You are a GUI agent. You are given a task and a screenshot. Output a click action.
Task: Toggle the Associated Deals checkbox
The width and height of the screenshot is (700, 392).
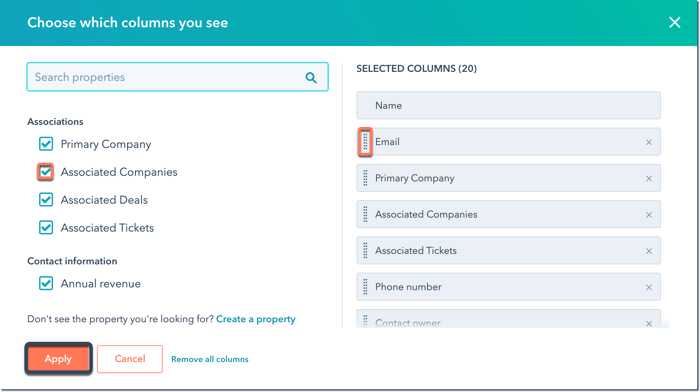[46, 200]
